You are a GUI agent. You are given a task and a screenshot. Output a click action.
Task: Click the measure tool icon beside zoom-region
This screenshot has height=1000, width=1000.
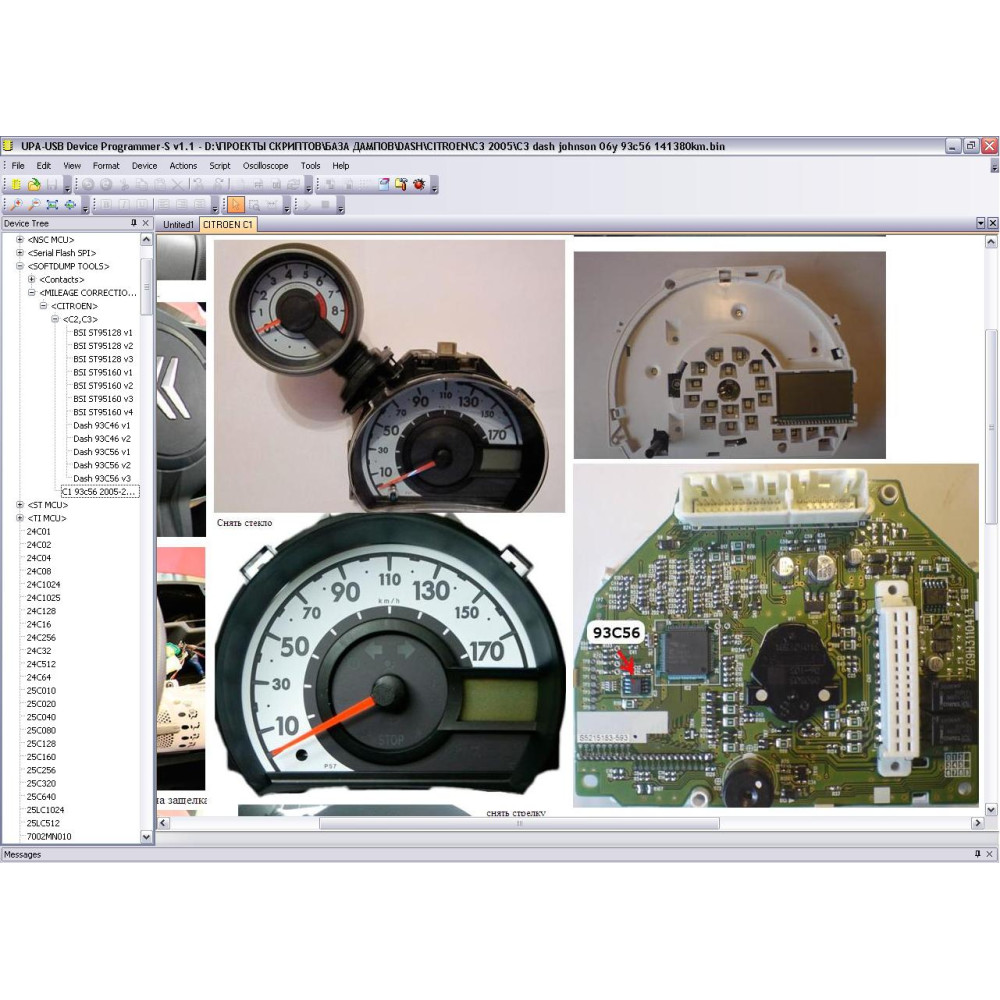pyautogui.click(x=272, y=205)
